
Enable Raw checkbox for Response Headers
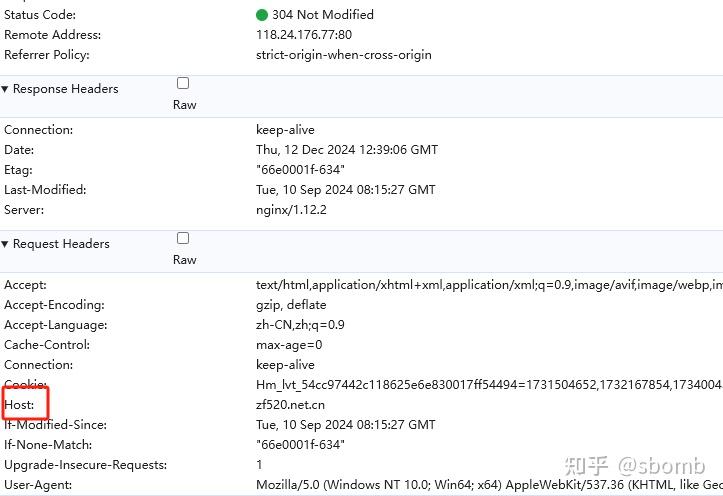click(x=183, y=83)
